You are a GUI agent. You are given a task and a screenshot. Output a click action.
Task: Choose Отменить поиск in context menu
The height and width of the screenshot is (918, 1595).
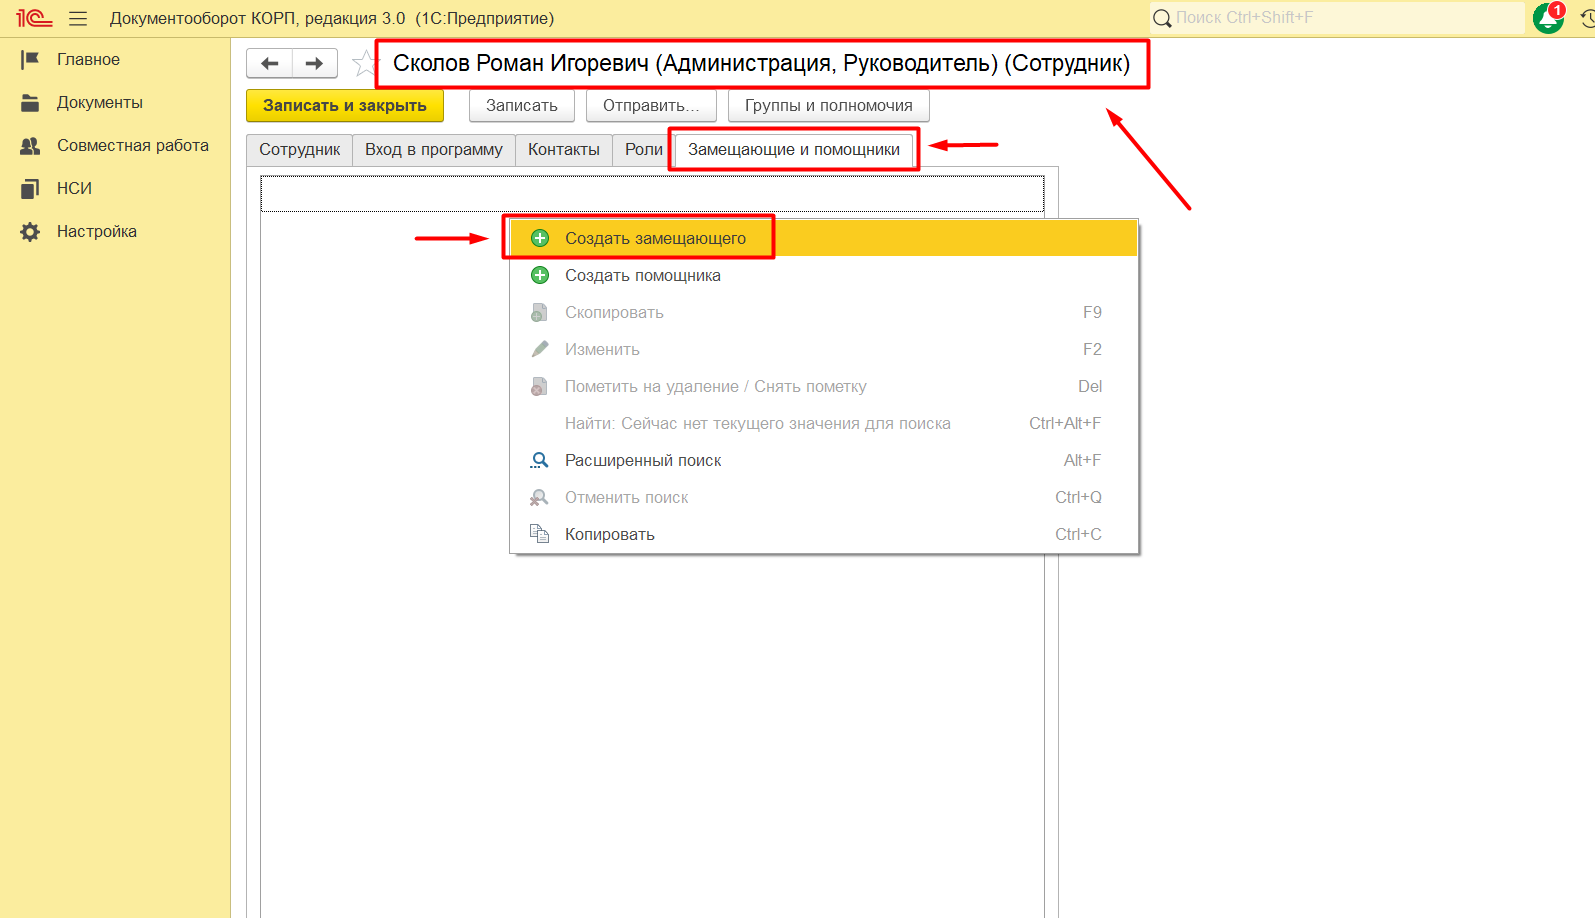point(824,497)
